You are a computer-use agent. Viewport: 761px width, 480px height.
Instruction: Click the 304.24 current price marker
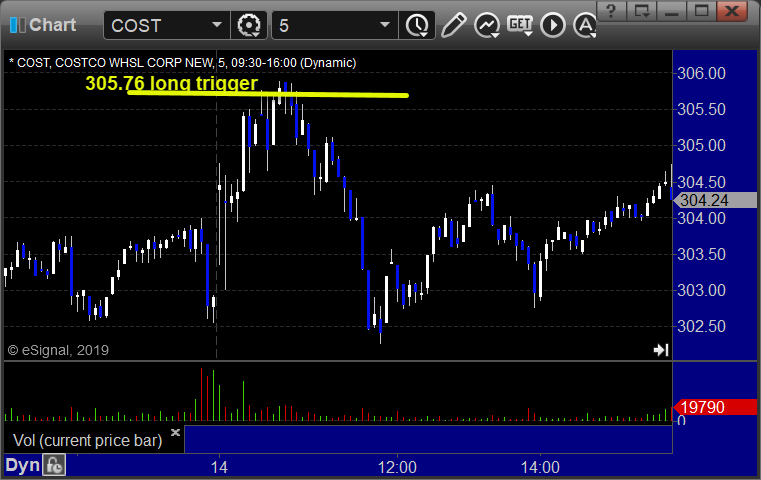click(x=715, y=200)
